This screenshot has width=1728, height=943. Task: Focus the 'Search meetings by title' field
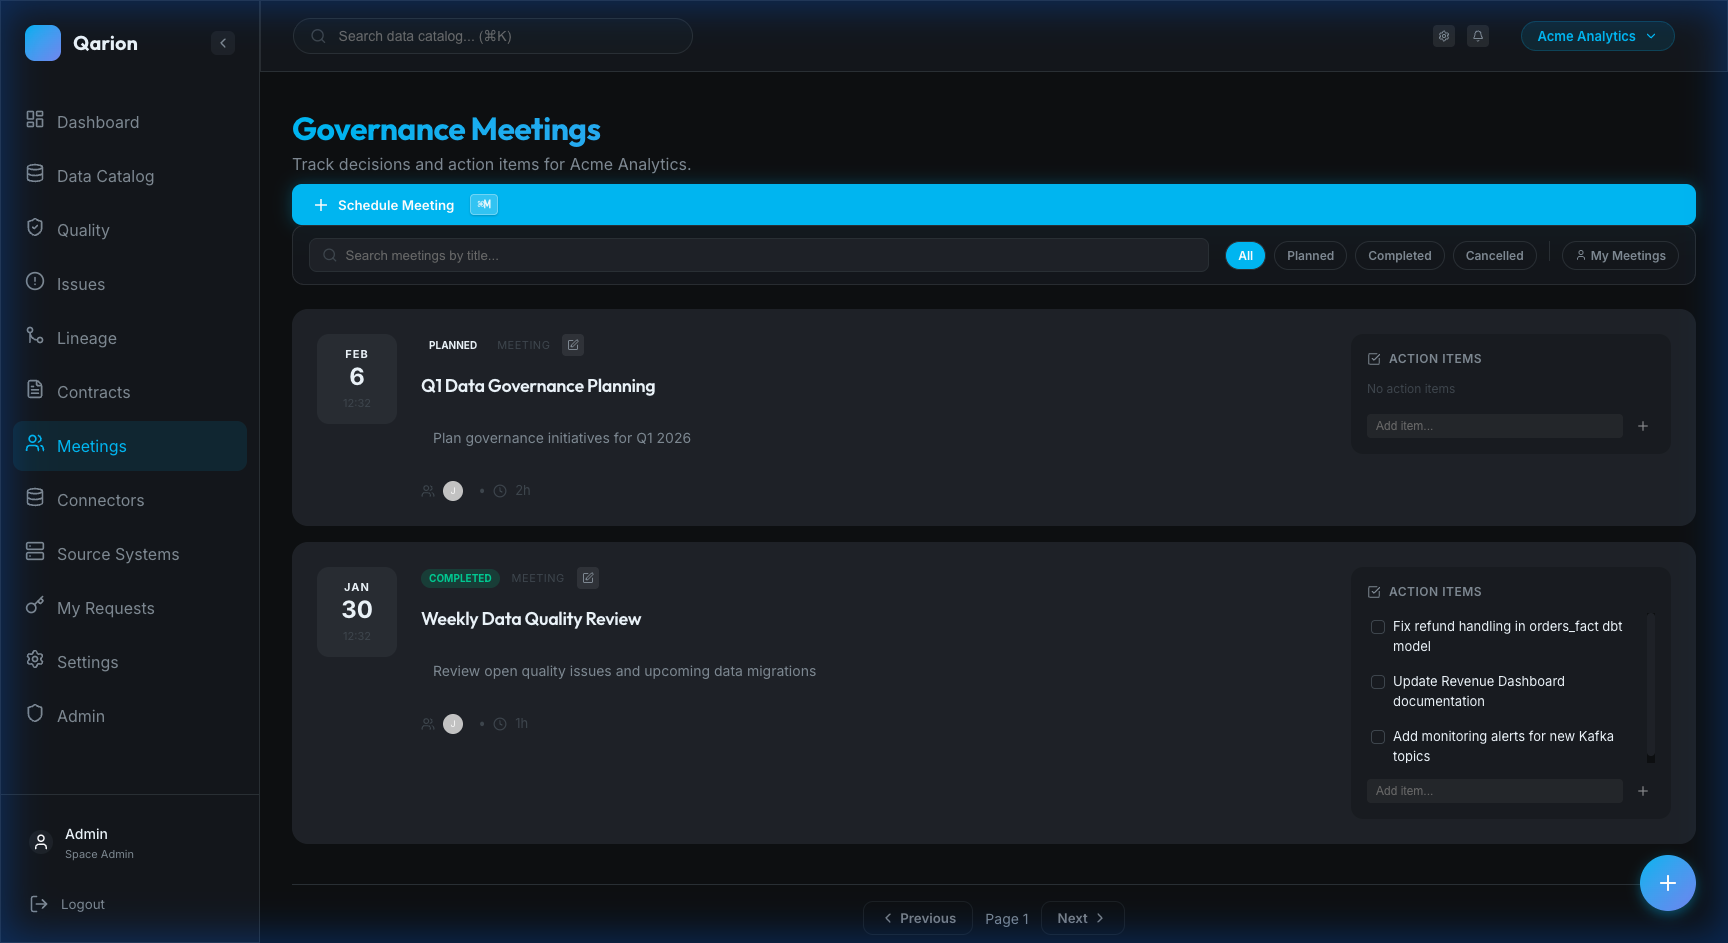(x=760, y=256)
